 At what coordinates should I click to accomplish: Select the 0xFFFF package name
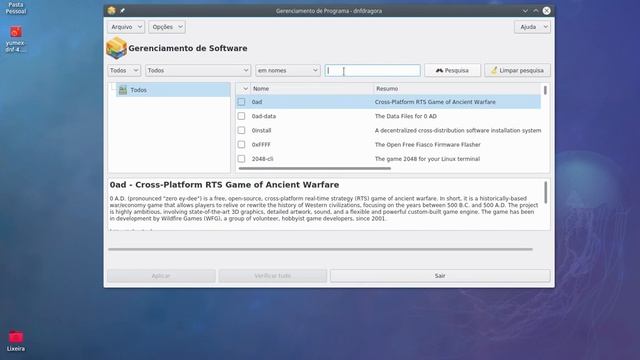click(261, 144)
